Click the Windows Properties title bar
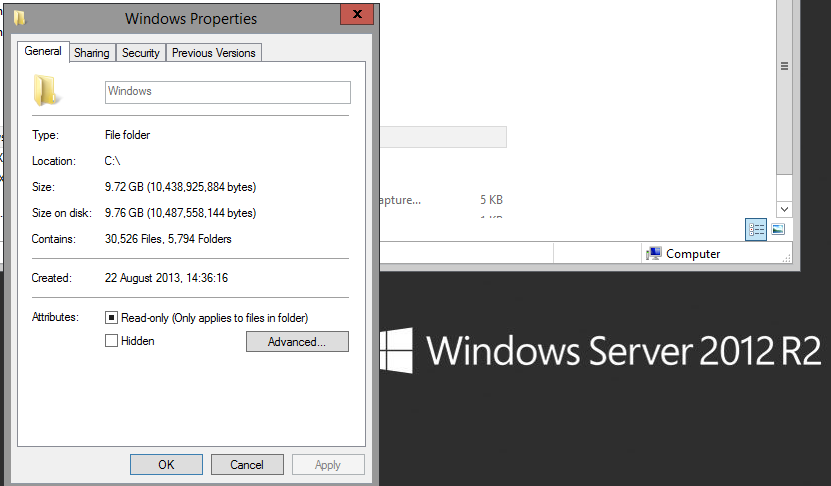This screenshot has height=486, width=831. [191, 19]
